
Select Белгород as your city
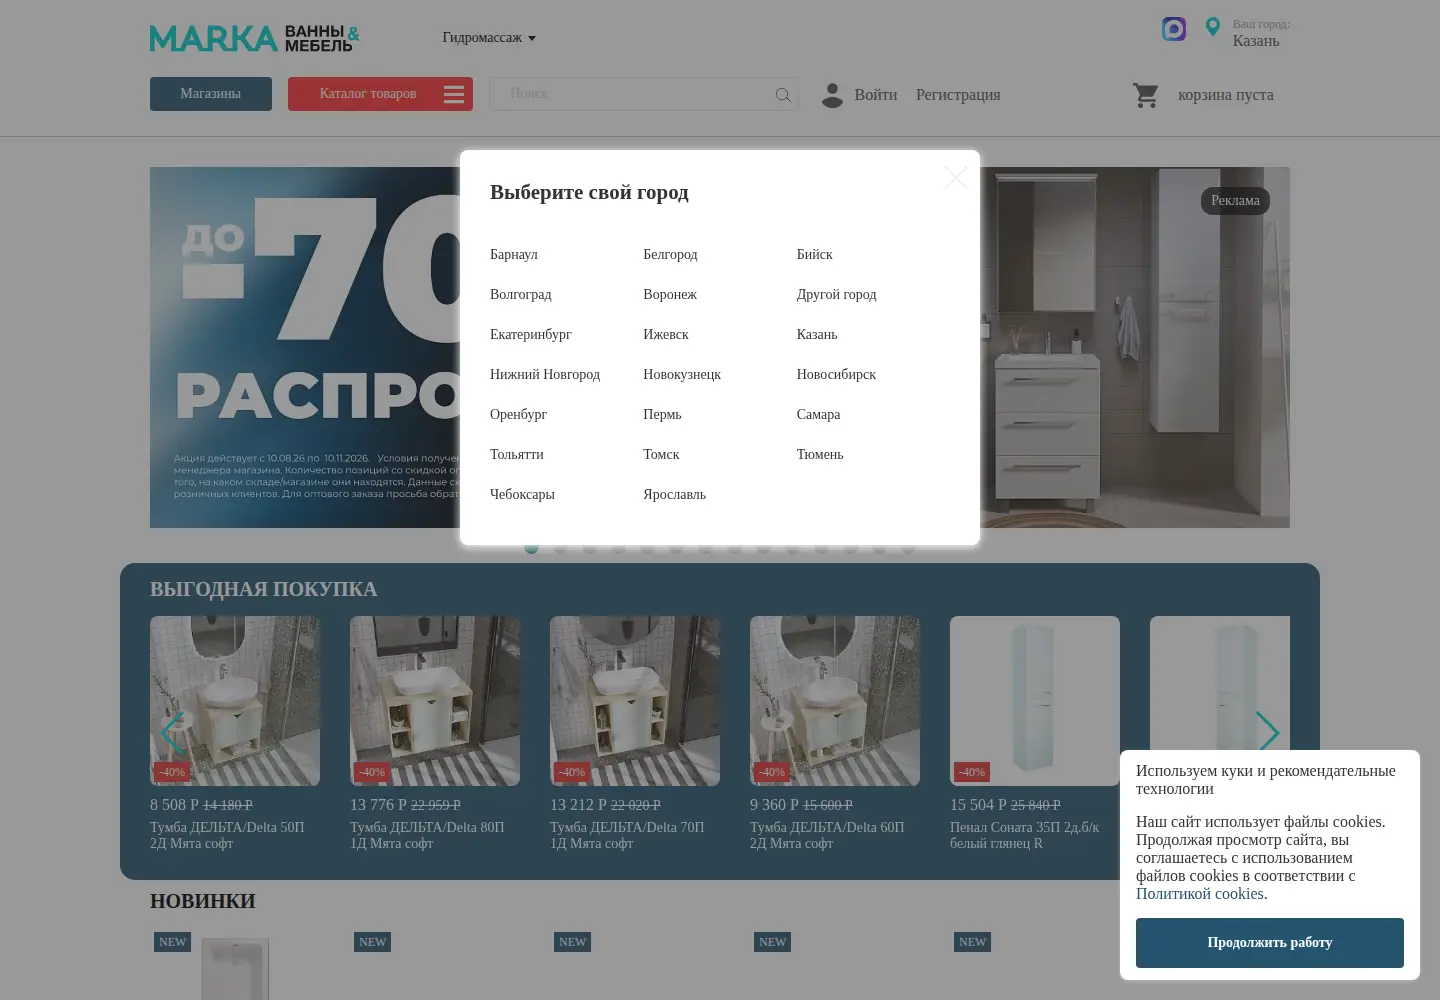click(x=670, y=255)
